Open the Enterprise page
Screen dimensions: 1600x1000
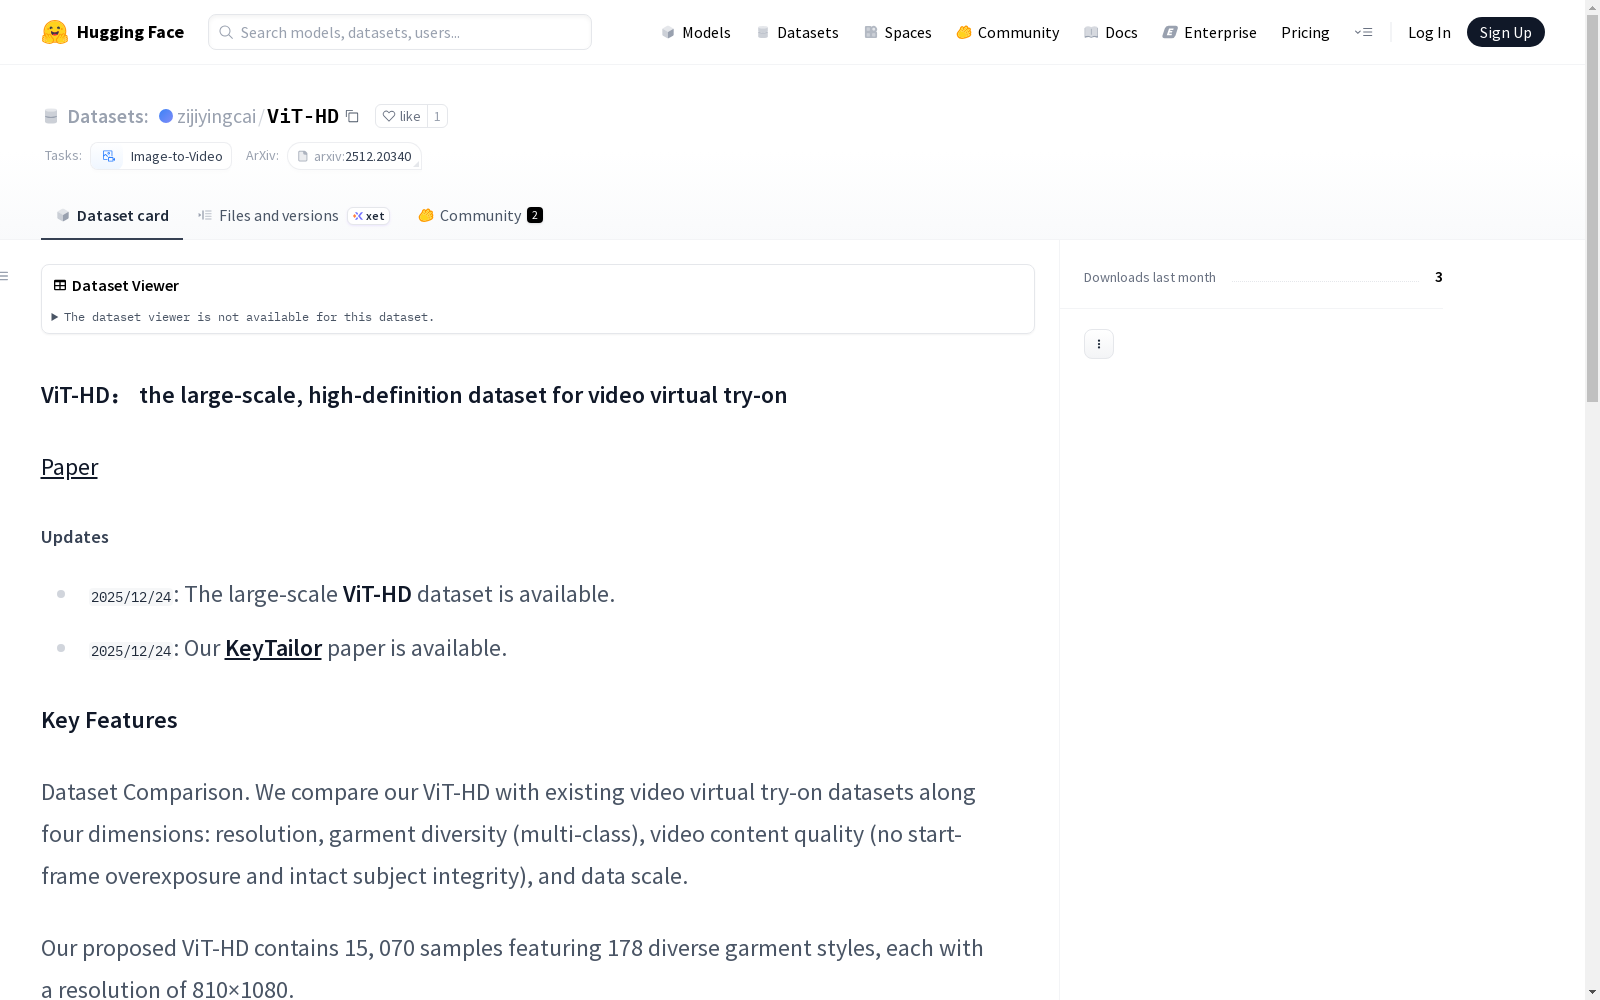pos(1210,32)
